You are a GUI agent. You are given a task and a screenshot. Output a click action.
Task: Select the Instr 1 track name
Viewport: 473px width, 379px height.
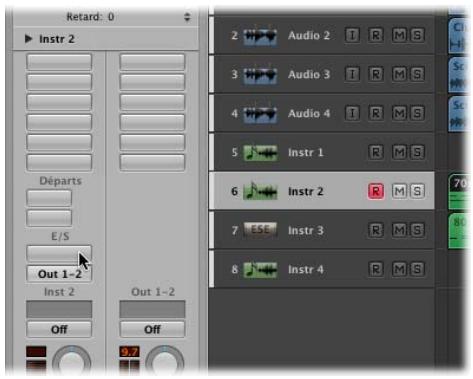point(306,153)
